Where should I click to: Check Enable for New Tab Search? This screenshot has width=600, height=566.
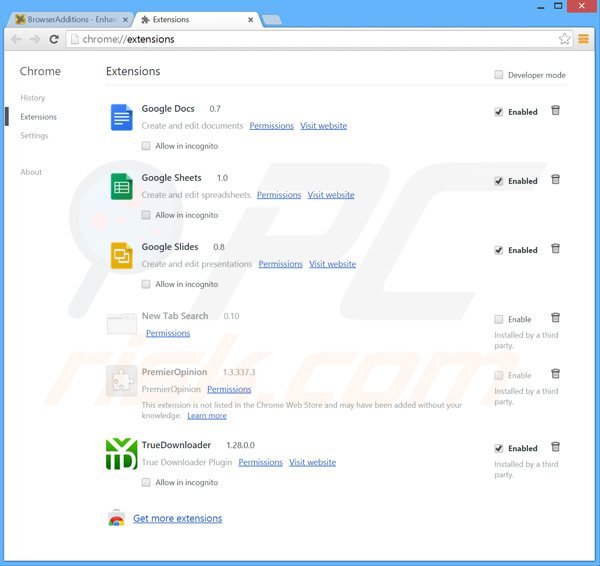coord(499,319)
